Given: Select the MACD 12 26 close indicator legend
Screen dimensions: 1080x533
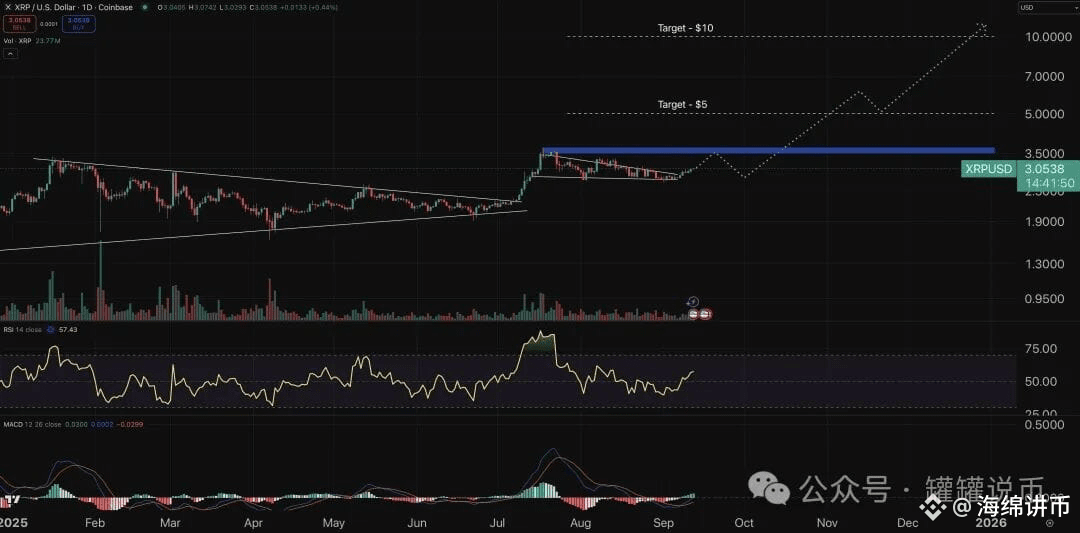Looking at the screenshot, I should pyautogui.click(x=34, y=424).
